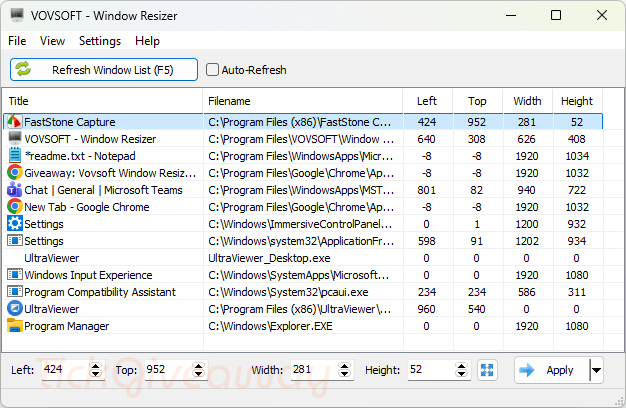The image size is (626, 408).
Task: Click the VOVSOFT Window Resizer row icon
Action: pyautogui.click(x=14, y=139)
